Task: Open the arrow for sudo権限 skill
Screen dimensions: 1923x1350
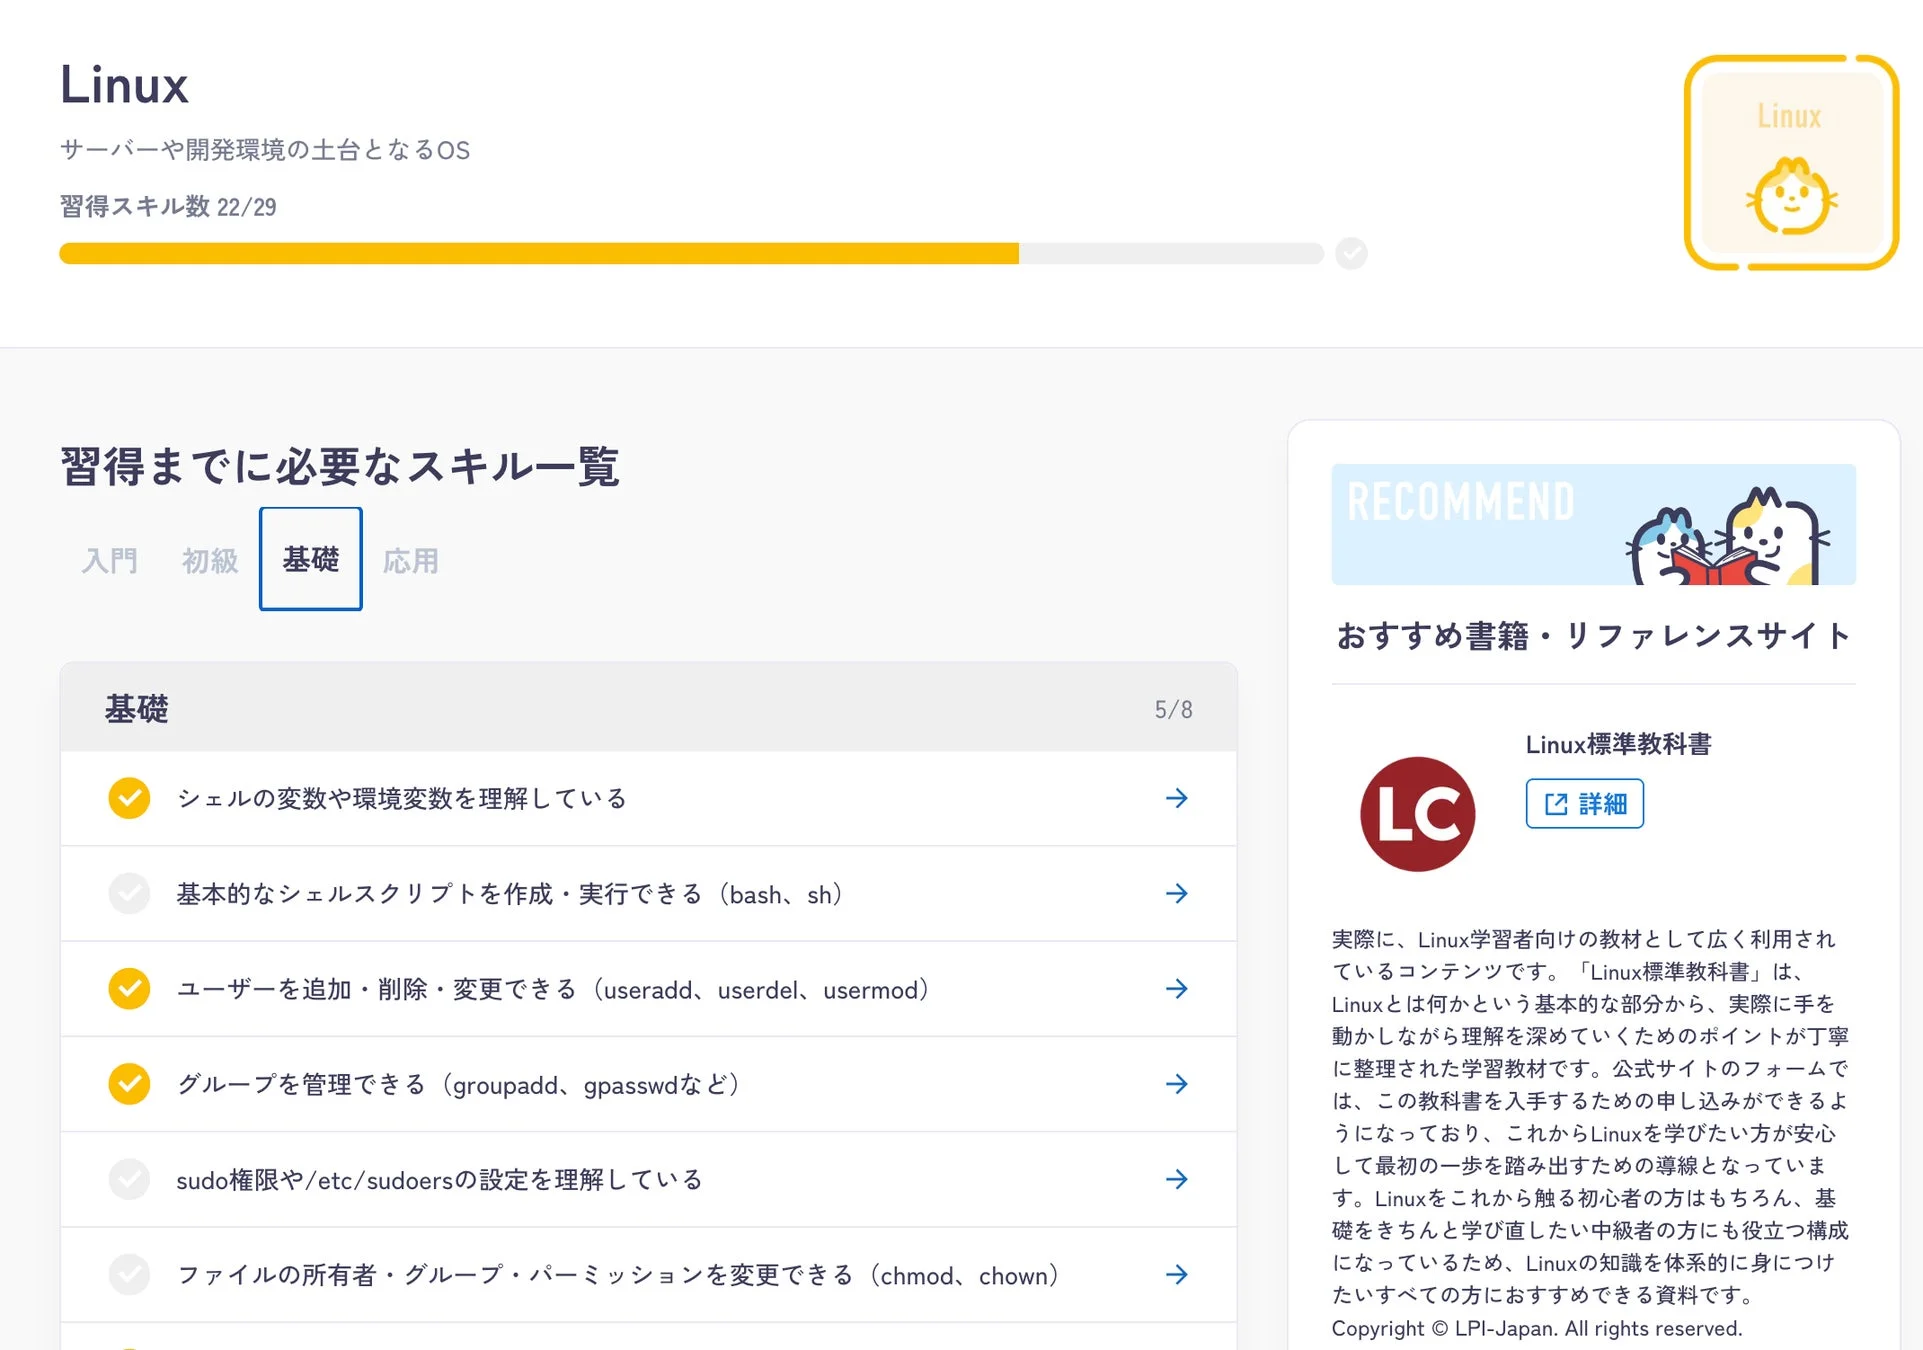Action: click(1178, 1179)
